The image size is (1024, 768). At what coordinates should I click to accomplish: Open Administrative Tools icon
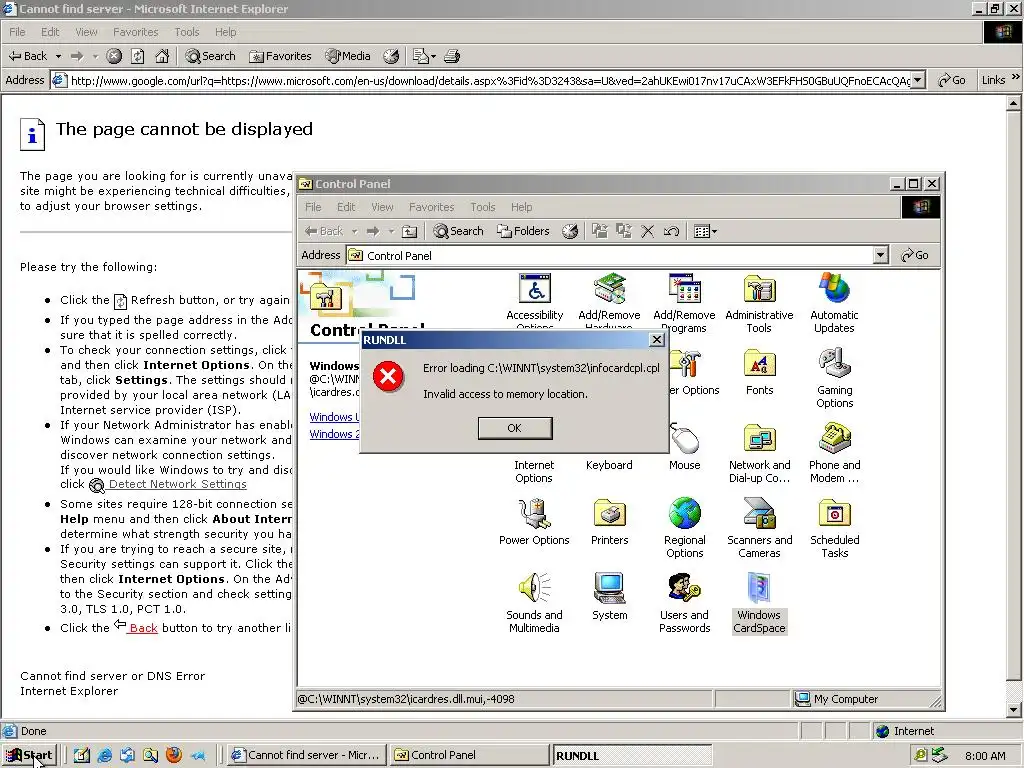point(759,303)
